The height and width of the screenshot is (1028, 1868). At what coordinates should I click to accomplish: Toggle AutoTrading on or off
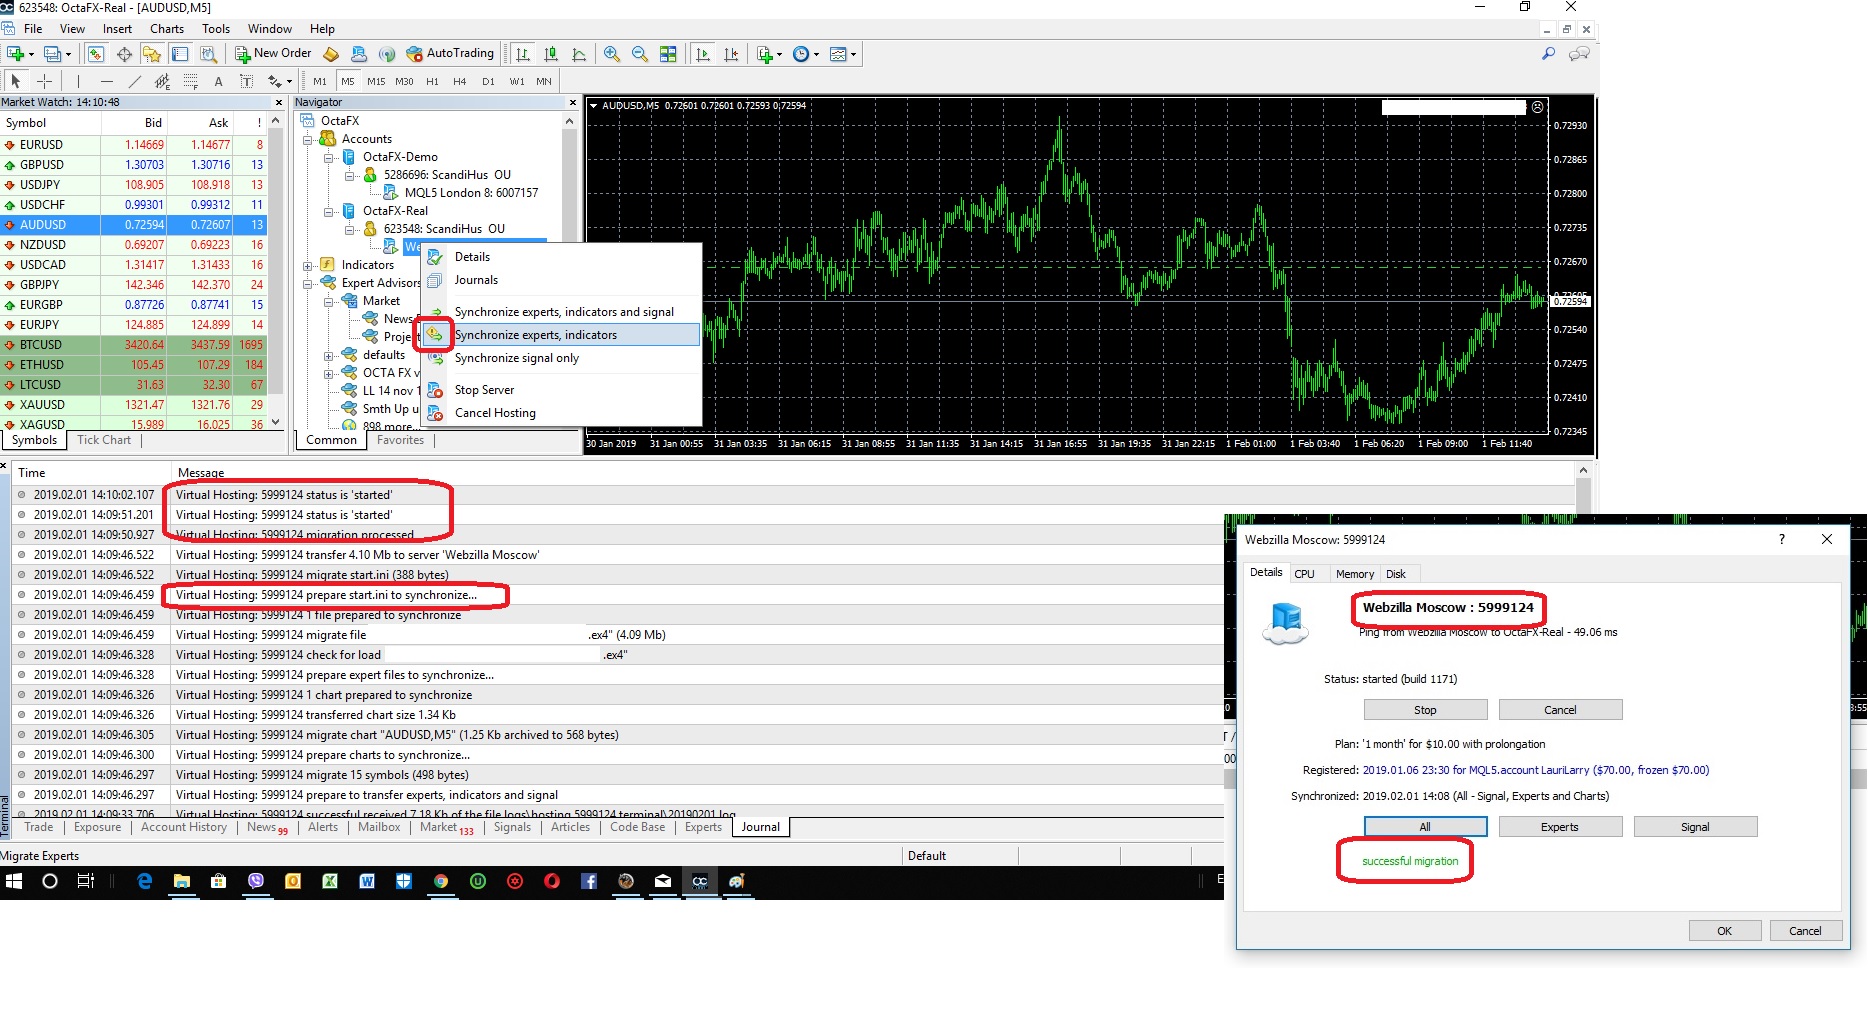[x=450, y=54]
